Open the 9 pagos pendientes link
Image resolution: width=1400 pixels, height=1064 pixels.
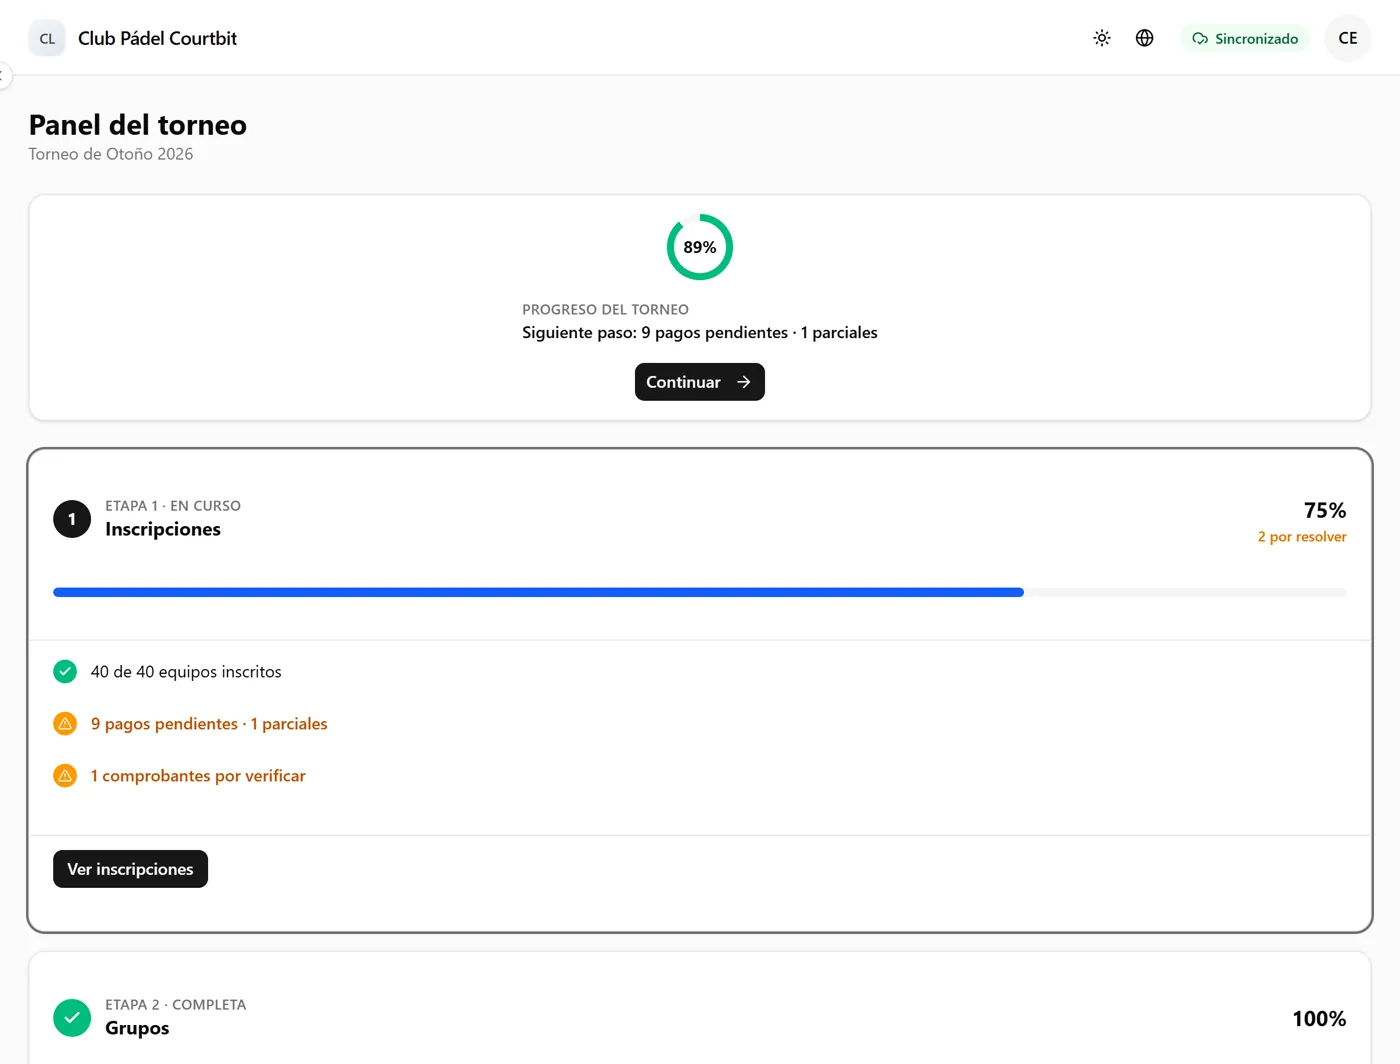point(209,723)
